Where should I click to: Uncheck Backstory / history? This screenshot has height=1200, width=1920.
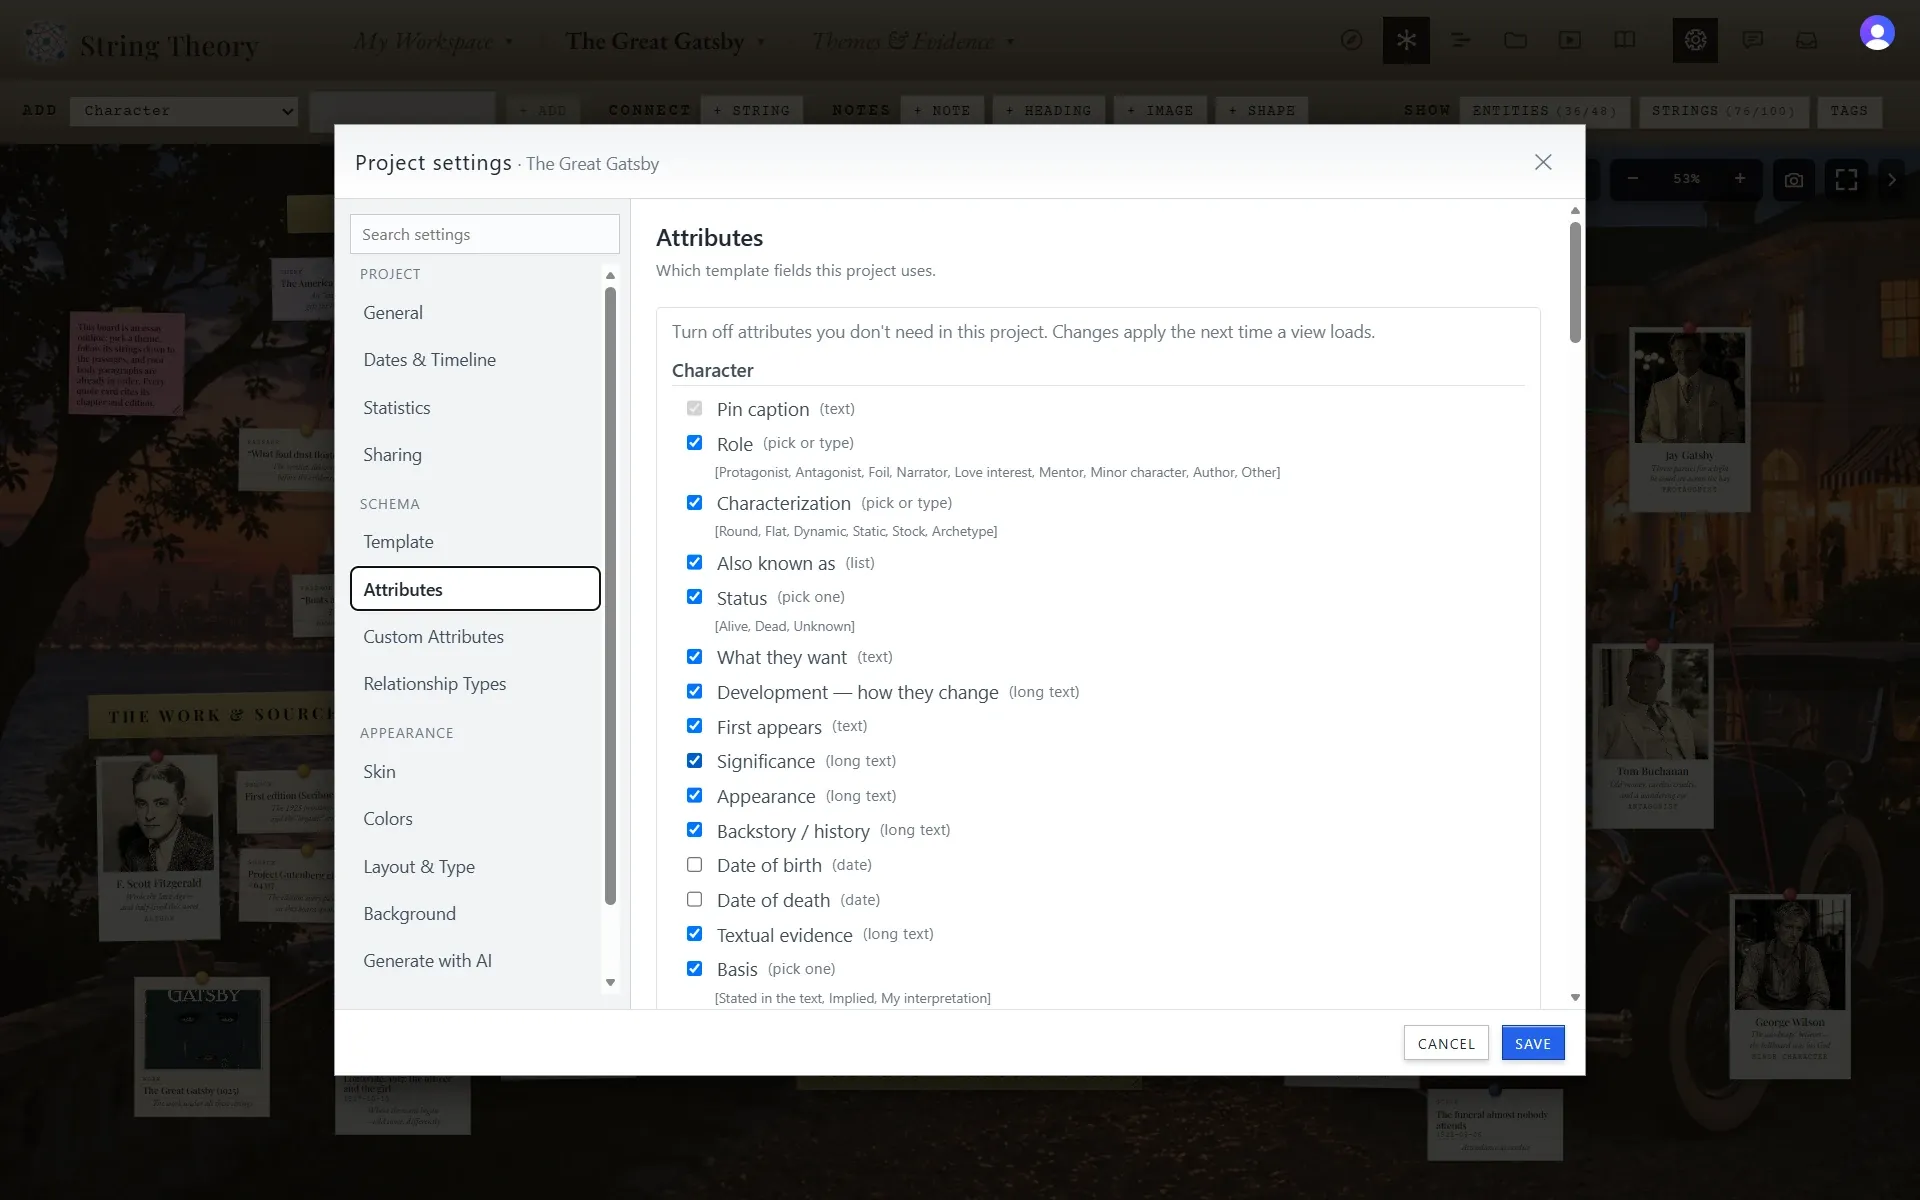(x=694, y=830)
